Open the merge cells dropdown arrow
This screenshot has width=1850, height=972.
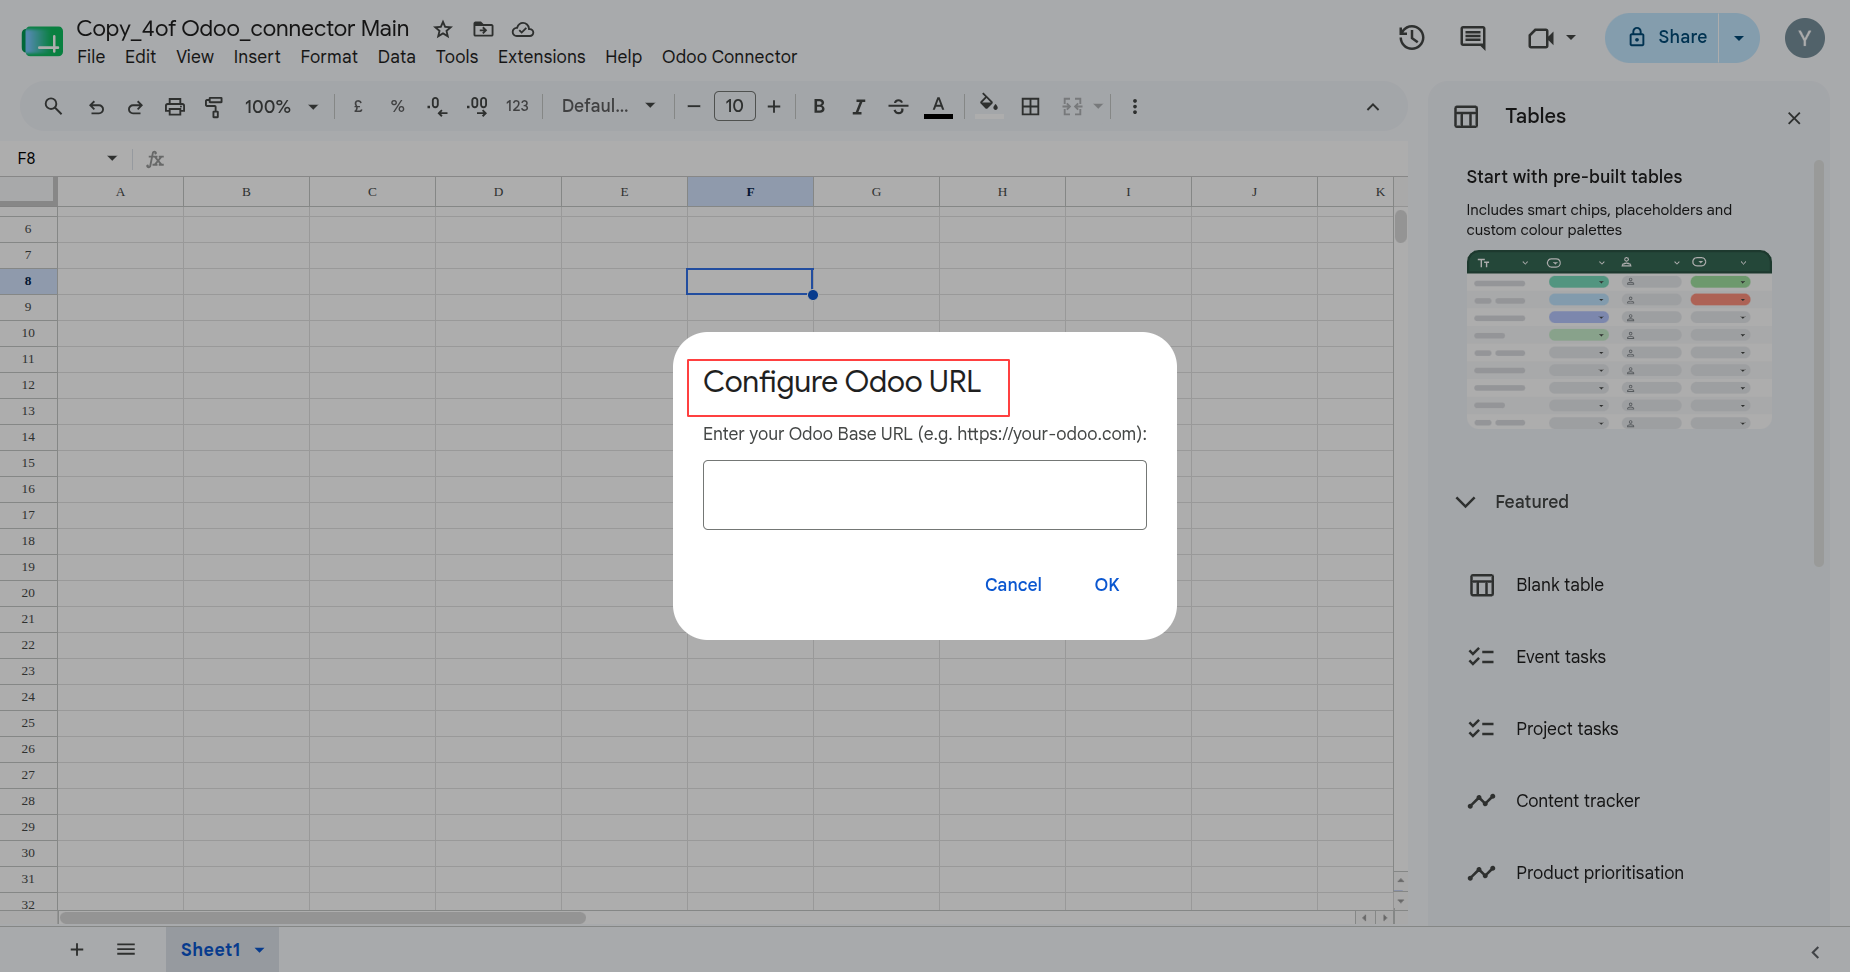1098,106
